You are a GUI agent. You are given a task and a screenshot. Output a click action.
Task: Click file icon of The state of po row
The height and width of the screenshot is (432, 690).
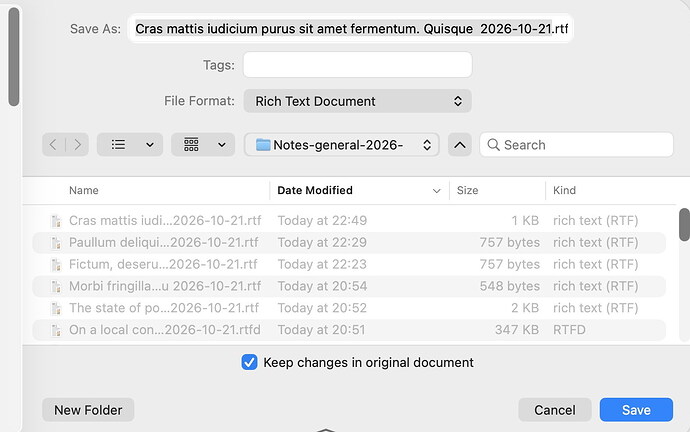pyautogui.click(x=56, y=308)
